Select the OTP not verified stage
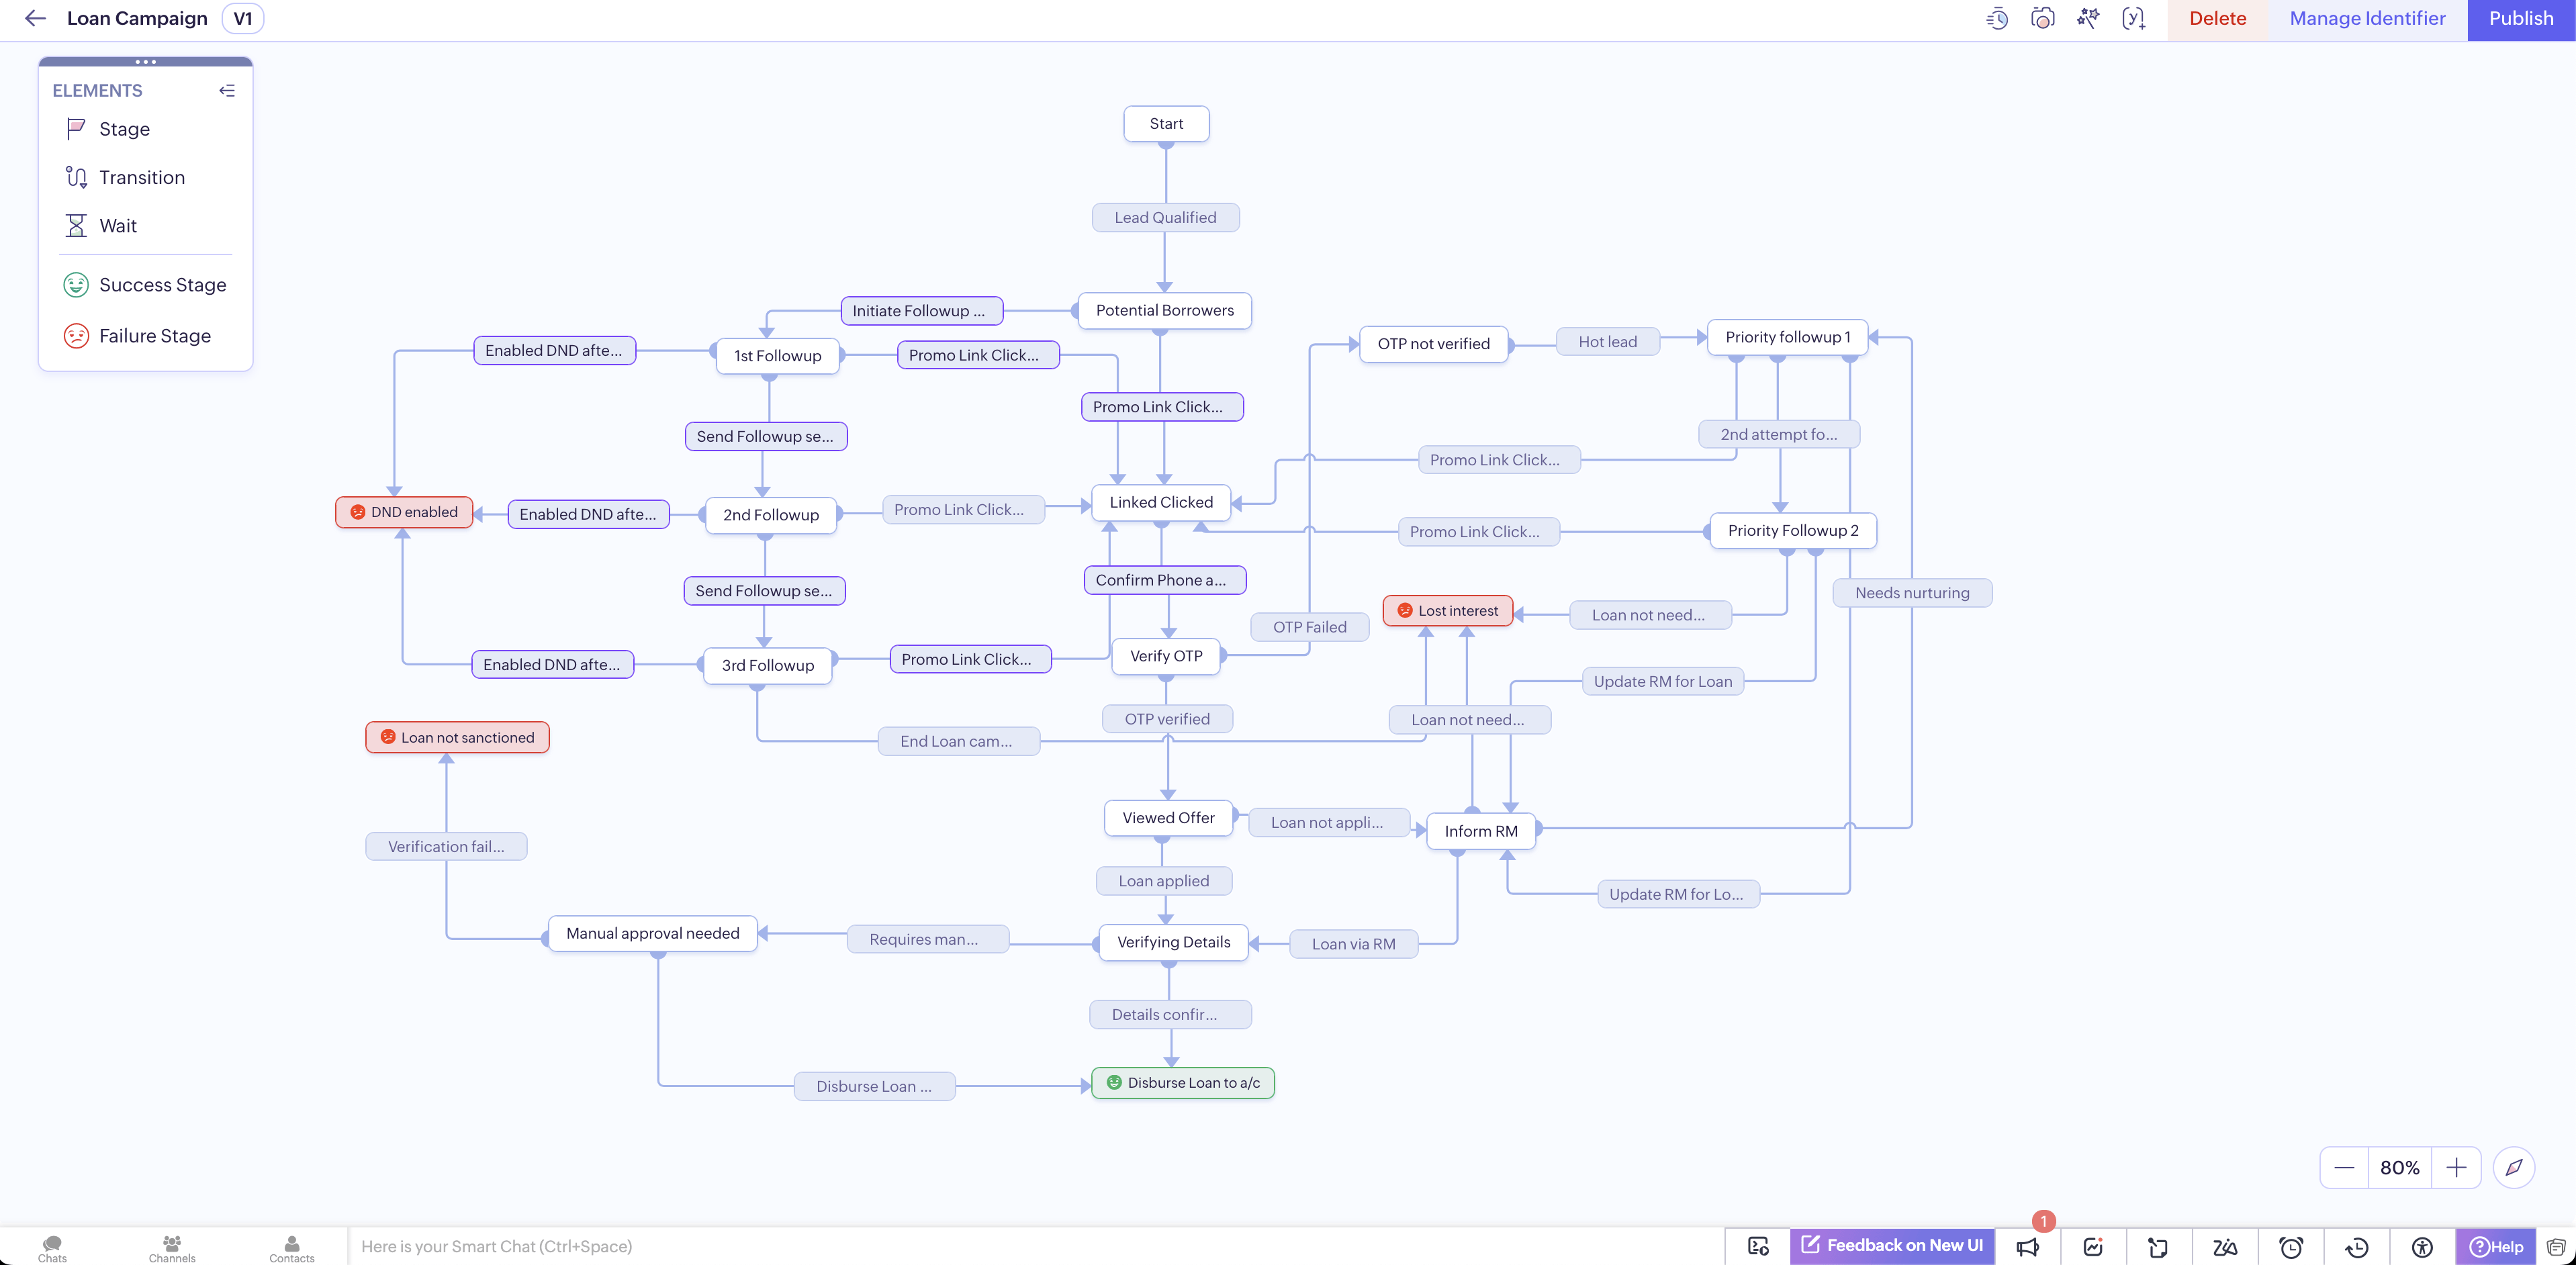Viewport: 2576px width, 1265px height. point(1433,344)
